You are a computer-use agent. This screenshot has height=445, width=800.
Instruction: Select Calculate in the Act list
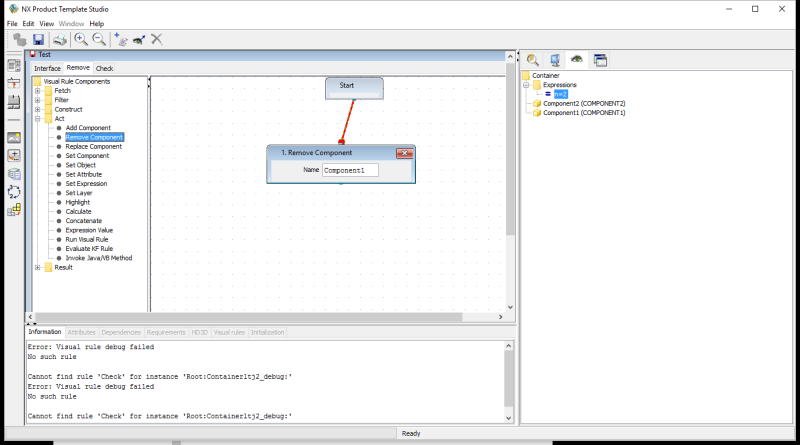tap(79, 211)
